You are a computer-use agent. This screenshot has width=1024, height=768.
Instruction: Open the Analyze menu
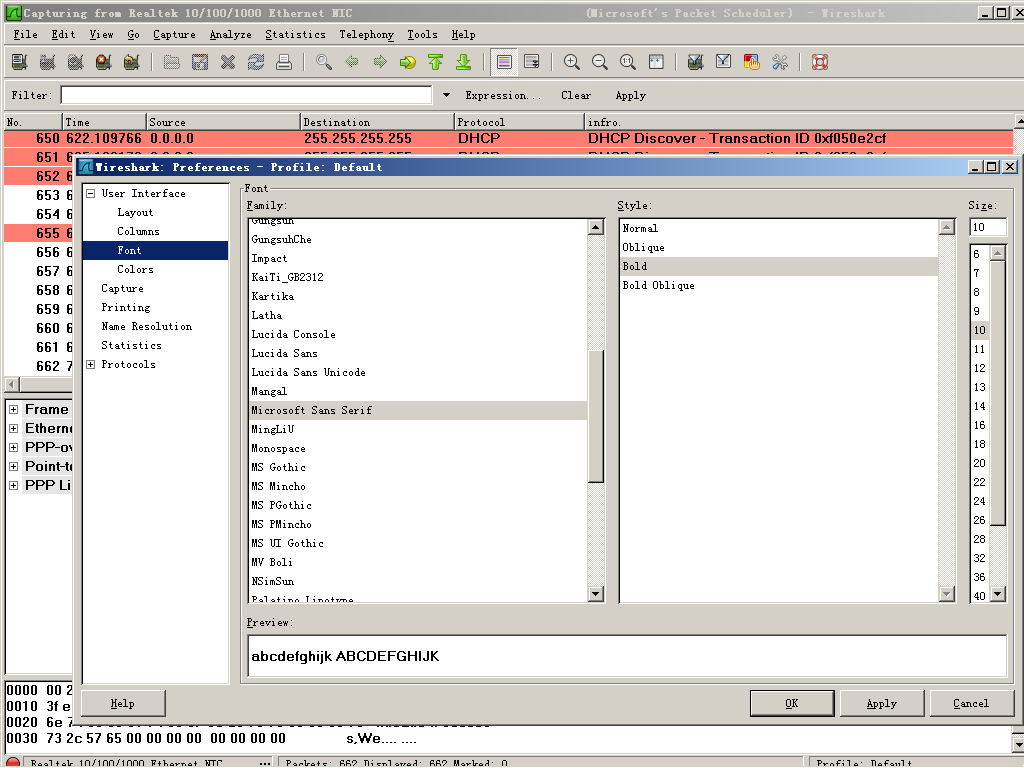tap(230, 34)
